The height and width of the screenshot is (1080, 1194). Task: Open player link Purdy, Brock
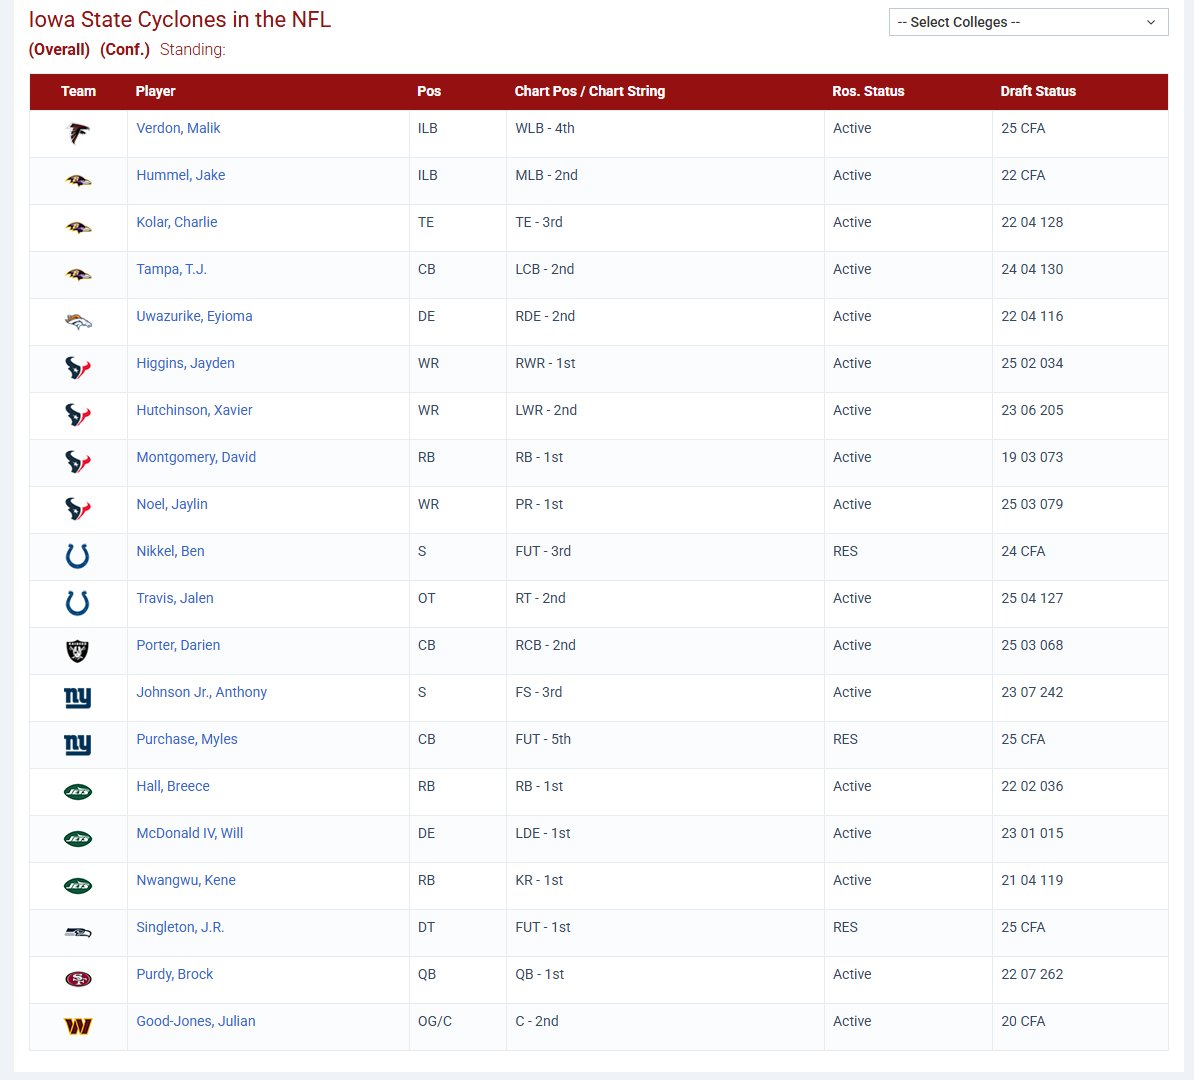click(x=174, y=974)
